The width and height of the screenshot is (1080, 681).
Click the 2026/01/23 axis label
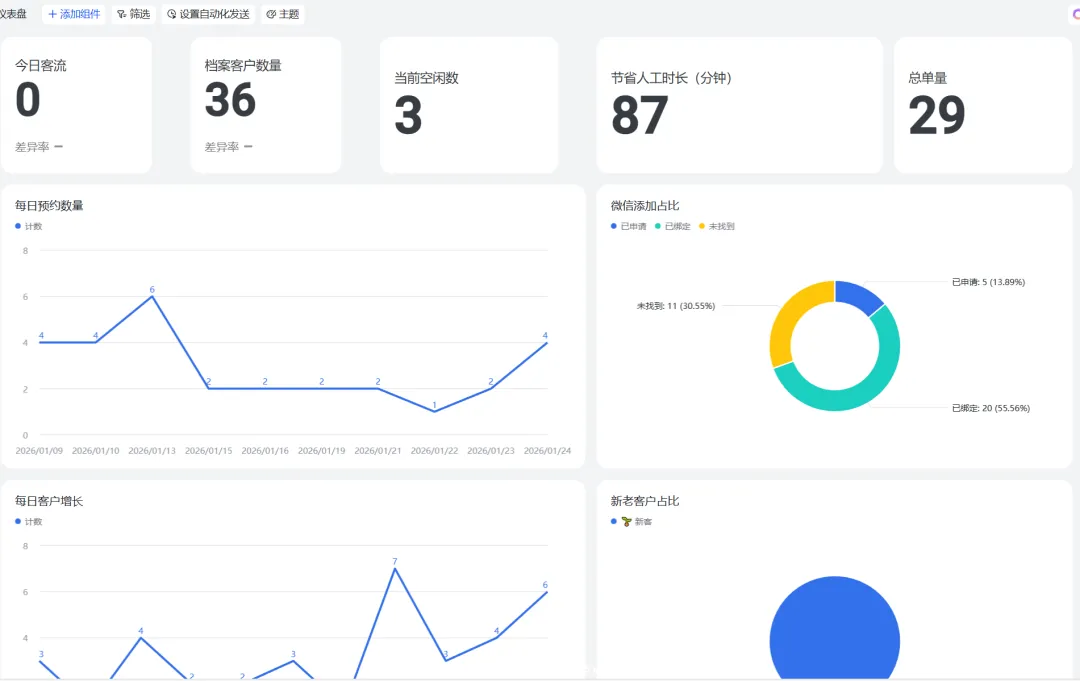[x=491, y=450]
